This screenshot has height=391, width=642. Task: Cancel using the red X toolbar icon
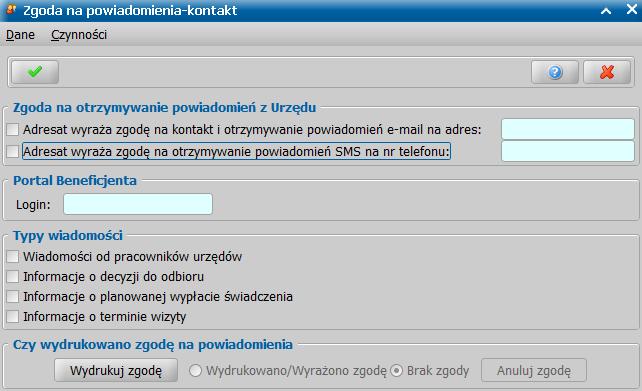607,72
